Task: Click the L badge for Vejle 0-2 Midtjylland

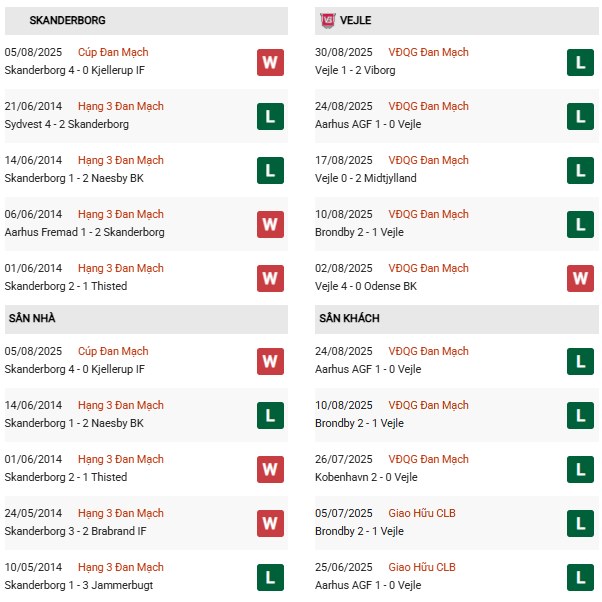Action: 580,170
